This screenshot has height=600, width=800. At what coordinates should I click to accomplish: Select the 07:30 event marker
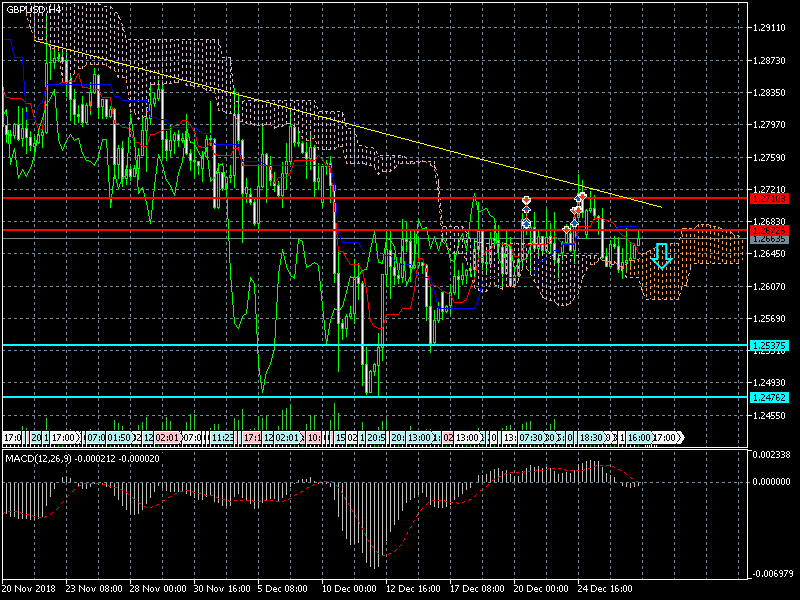[531, 438]
